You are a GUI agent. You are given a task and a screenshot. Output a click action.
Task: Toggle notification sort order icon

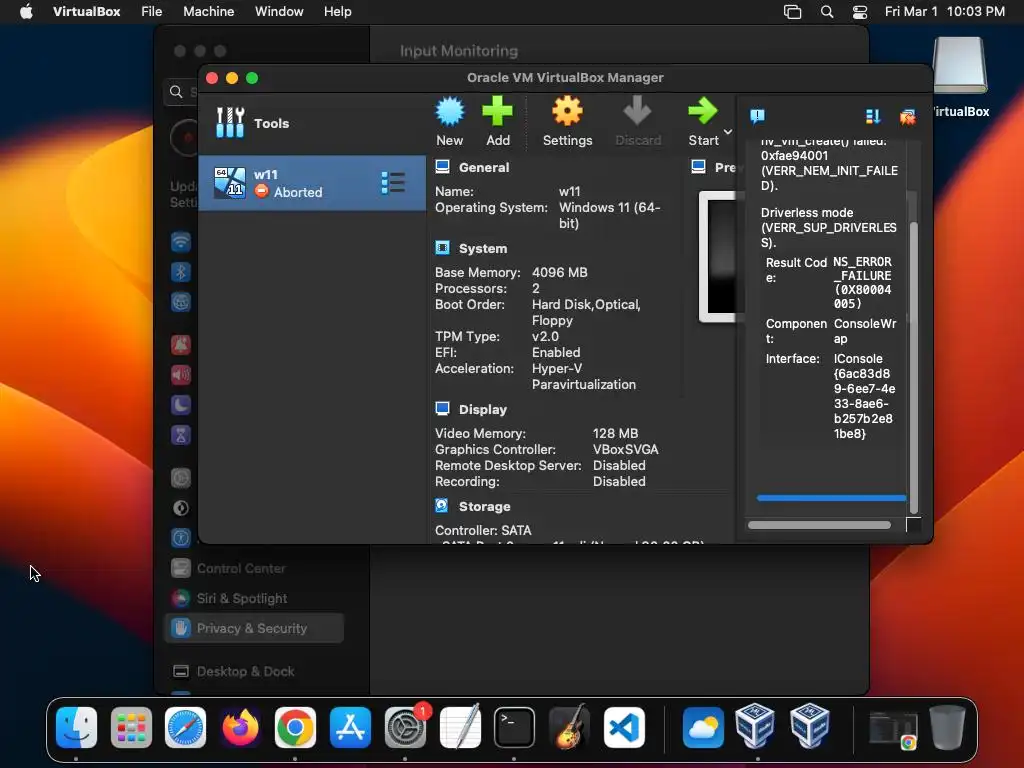(873, 116)
